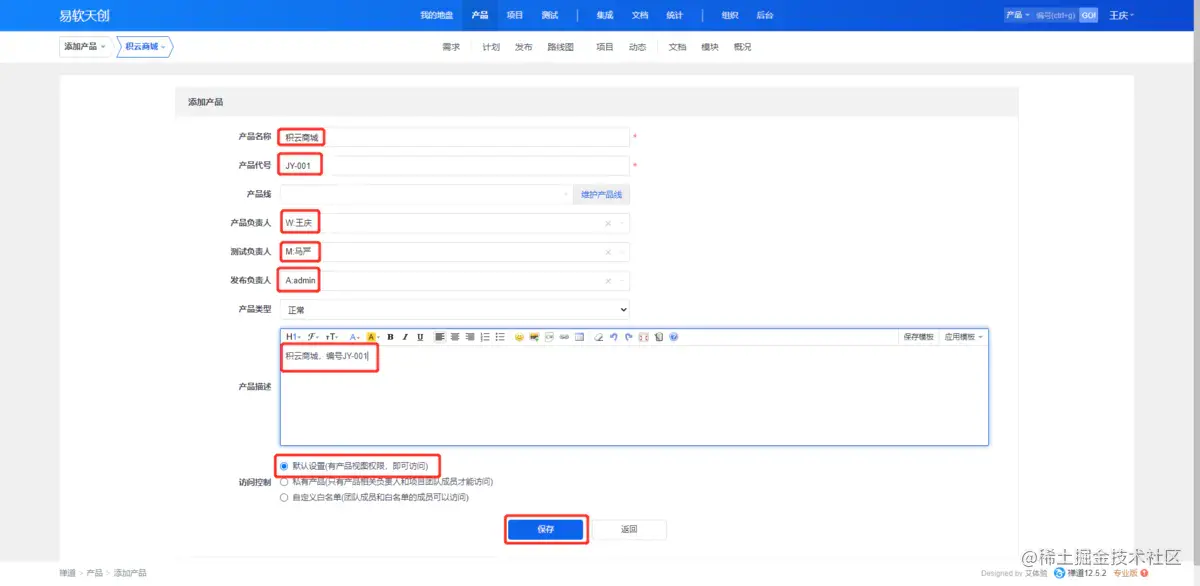Undo the last editor change
Viewport: 1200px width, 586px height.
click(613, 337)
